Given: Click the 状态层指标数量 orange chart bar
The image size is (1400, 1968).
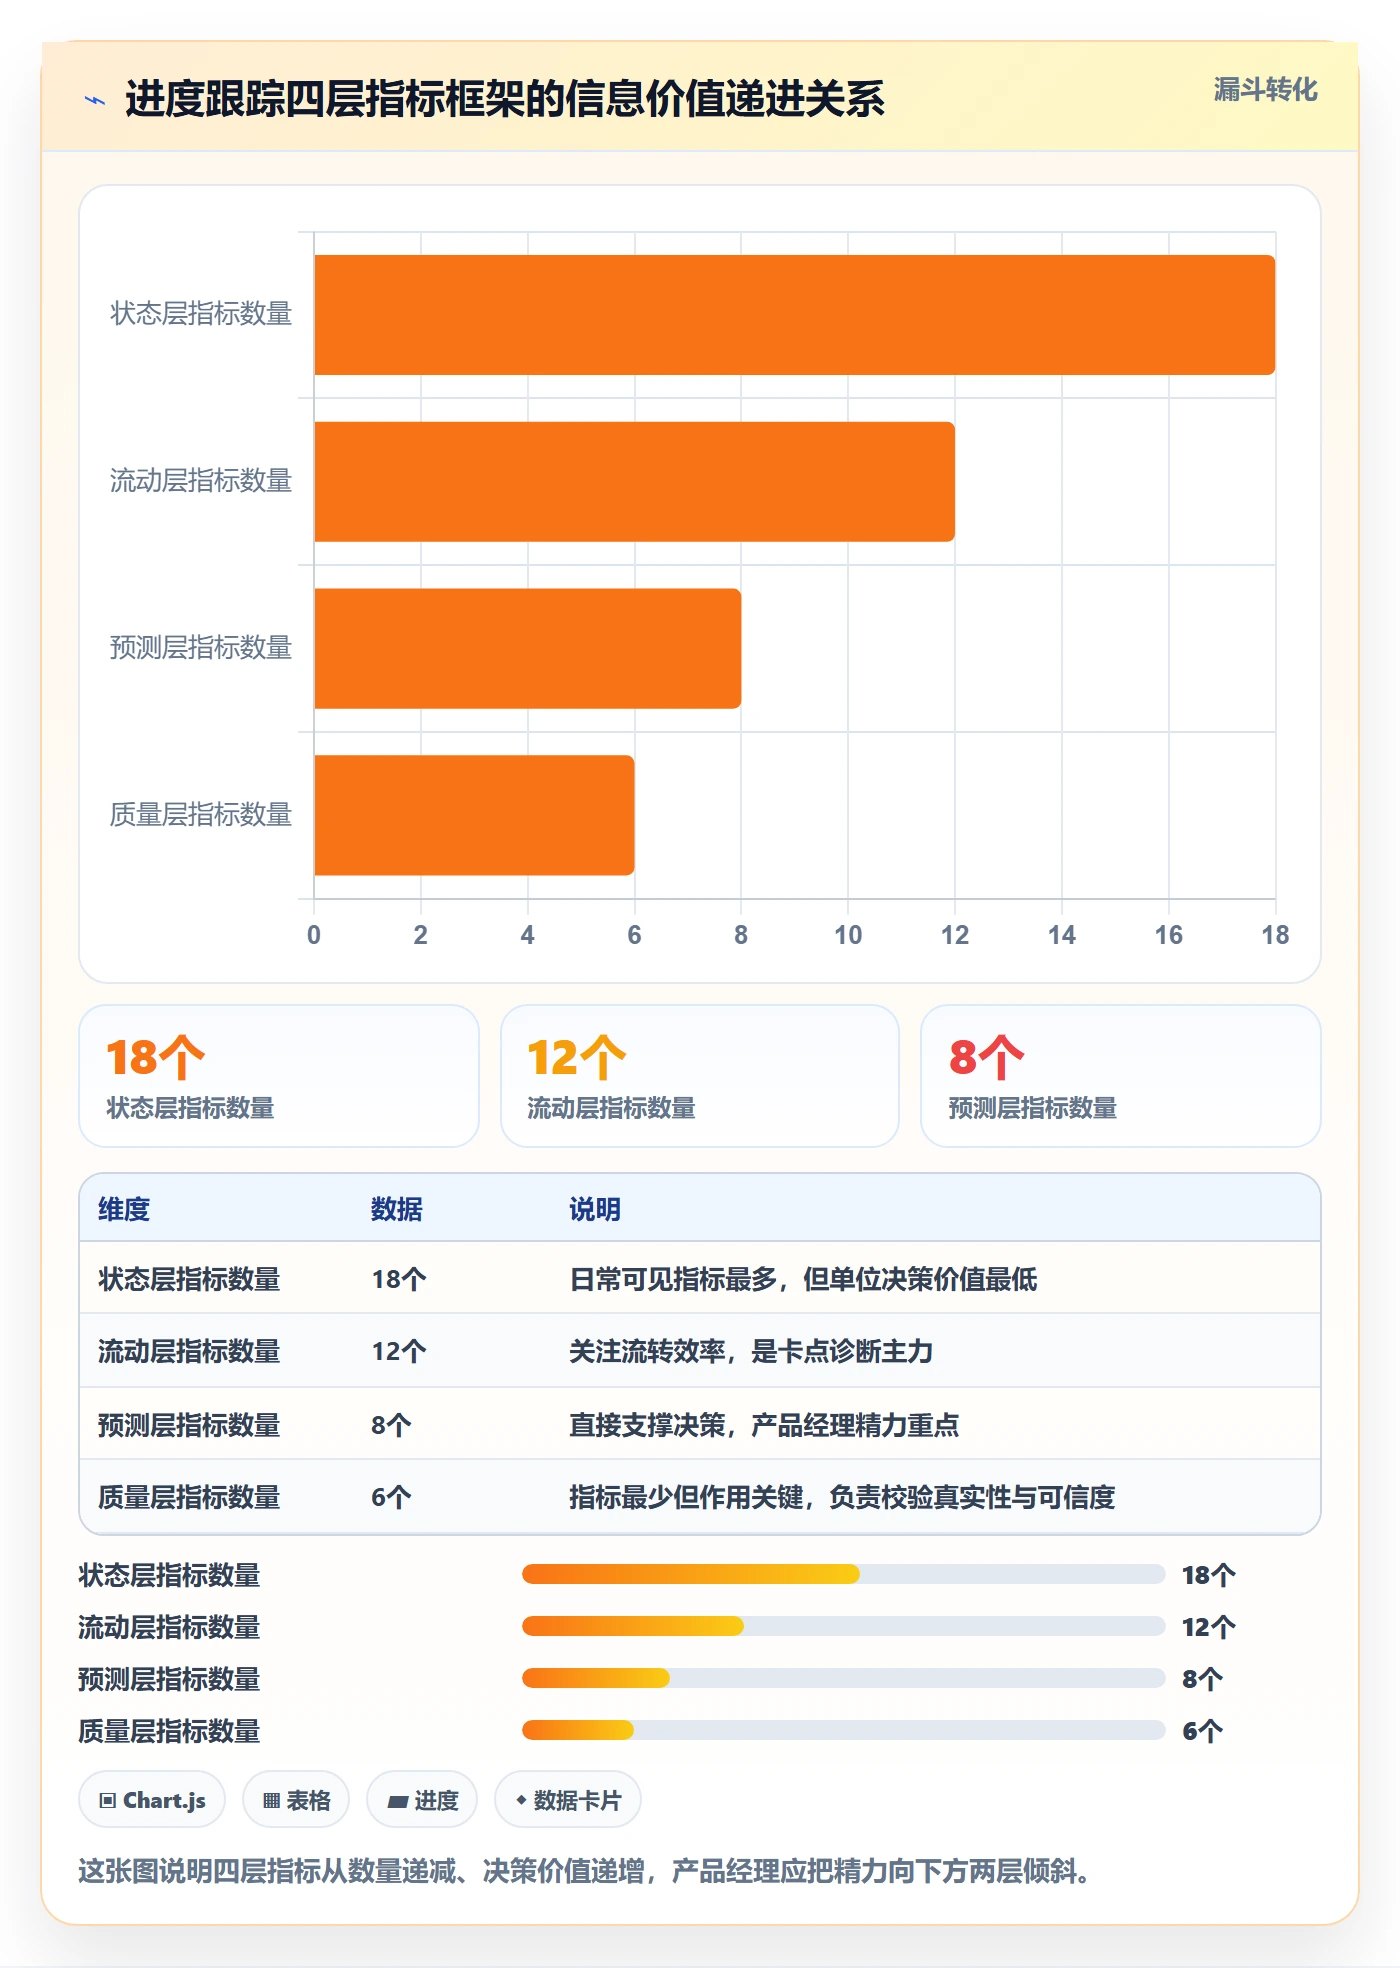Looking at the screenshot, I should pyautogui.click(x=794, y=315).
